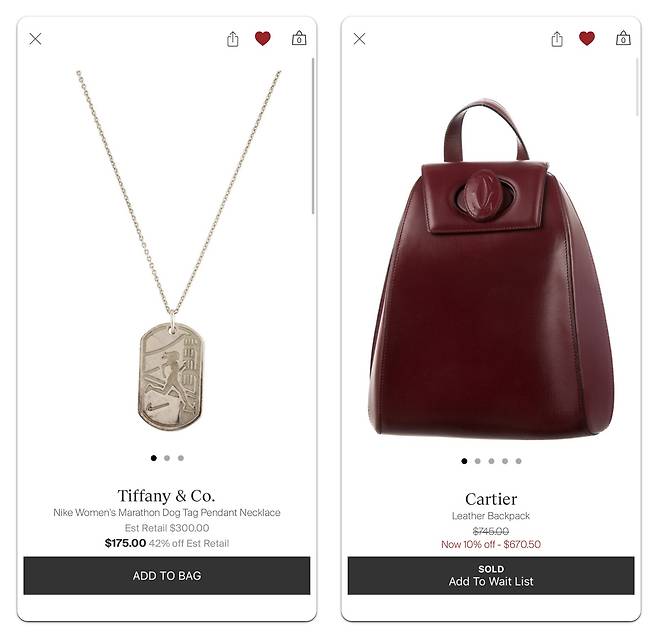658x639 pixels.
Task: Tap the dog tag pendant image
Action: (170, 377)
